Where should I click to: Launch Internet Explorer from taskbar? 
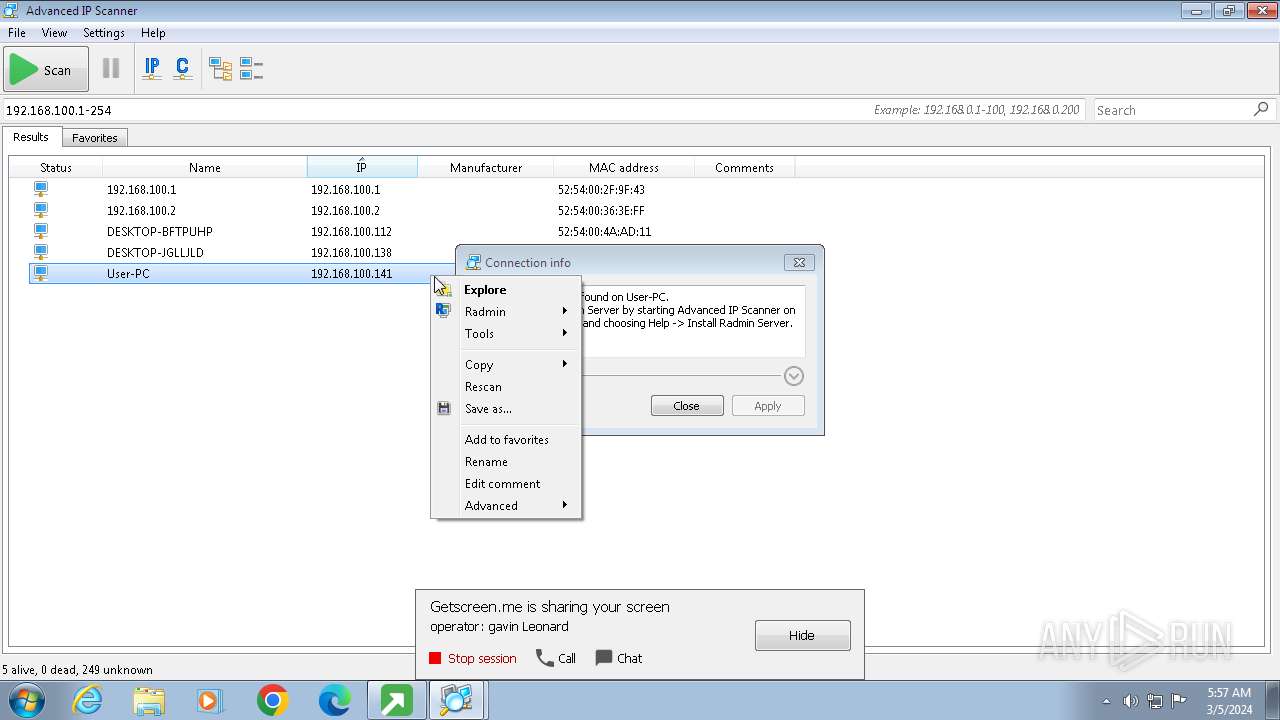pos(88,700)
